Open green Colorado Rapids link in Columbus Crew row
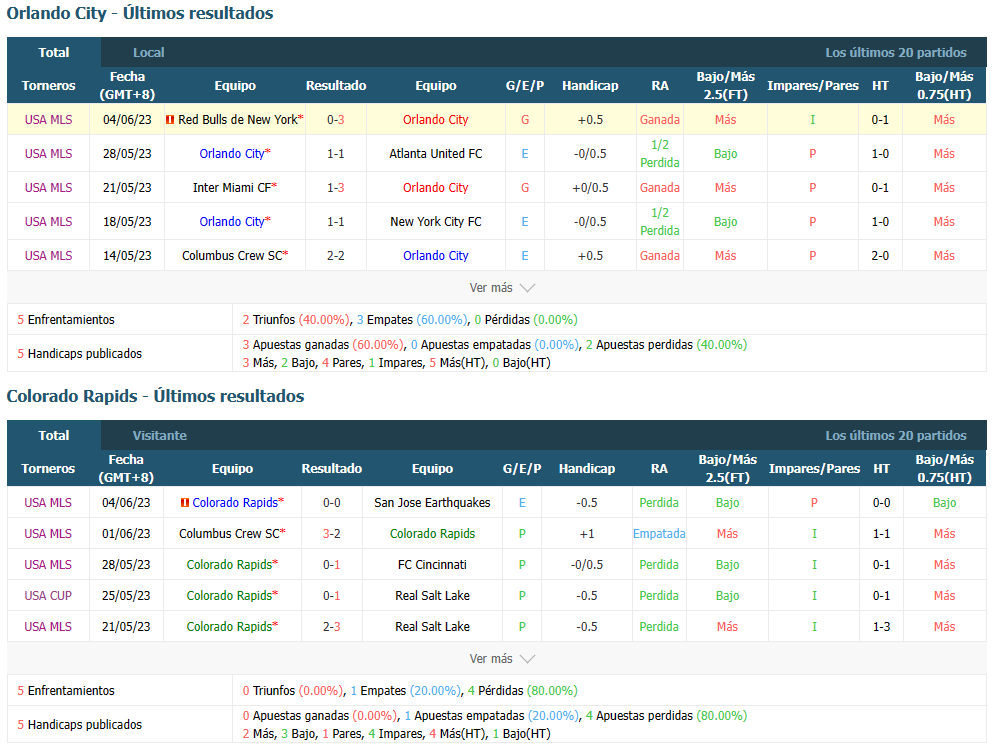 [432, 534]
